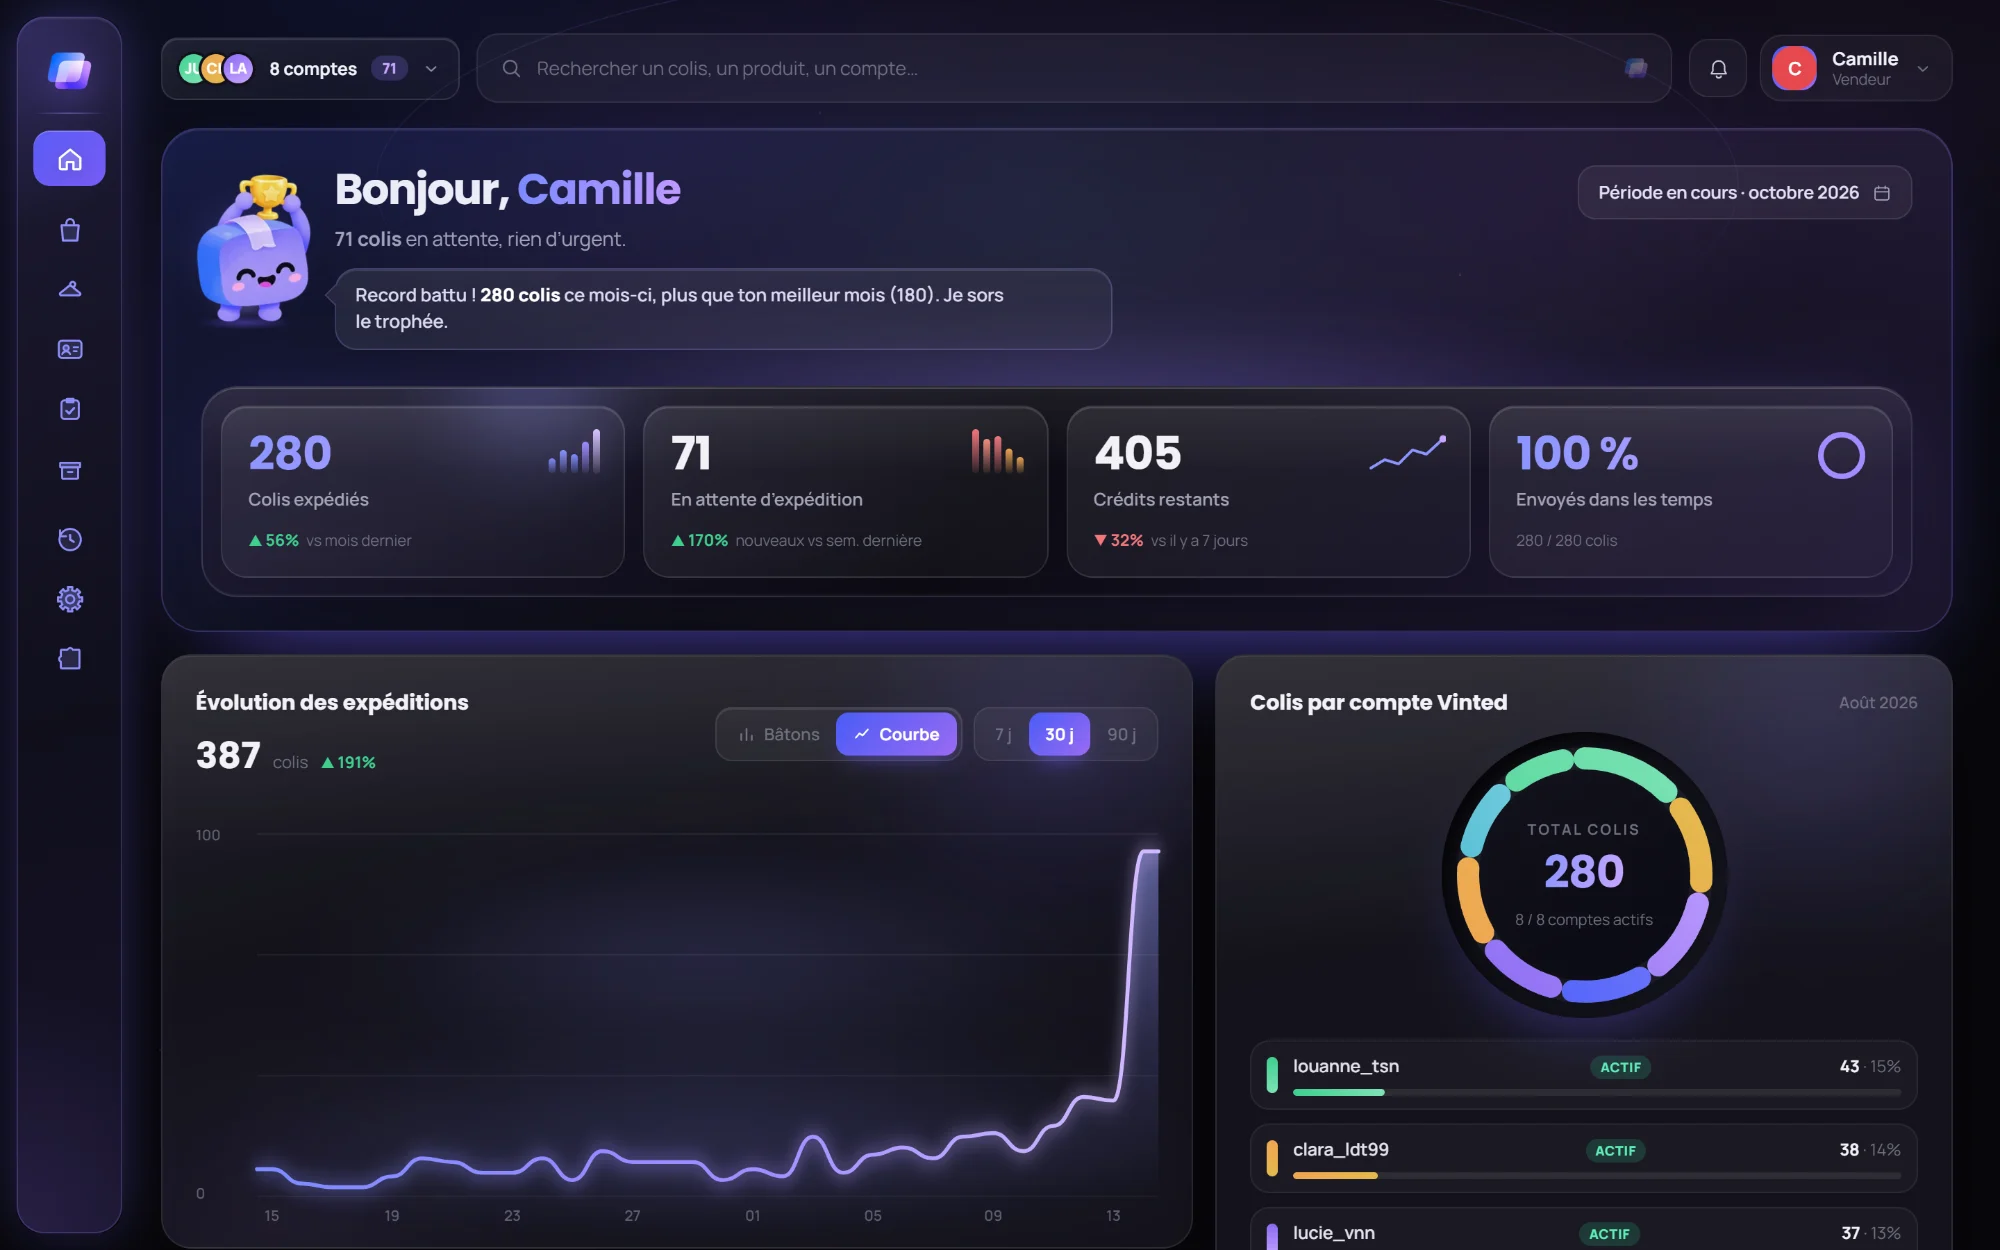The image size is (2000, 1250).
Task: Click the app logo at sidebar top
Action: coord(69,70)
